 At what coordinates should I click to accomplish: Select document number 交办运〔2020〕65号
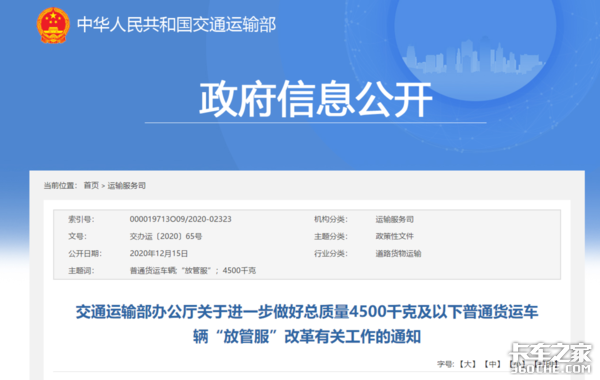click(166, 236)
